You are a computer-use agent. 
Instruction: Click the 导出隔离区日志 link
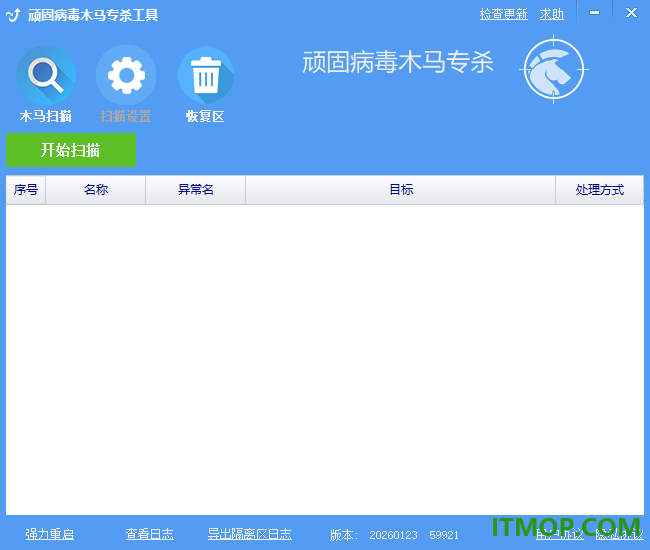click(x=250, y=534)
